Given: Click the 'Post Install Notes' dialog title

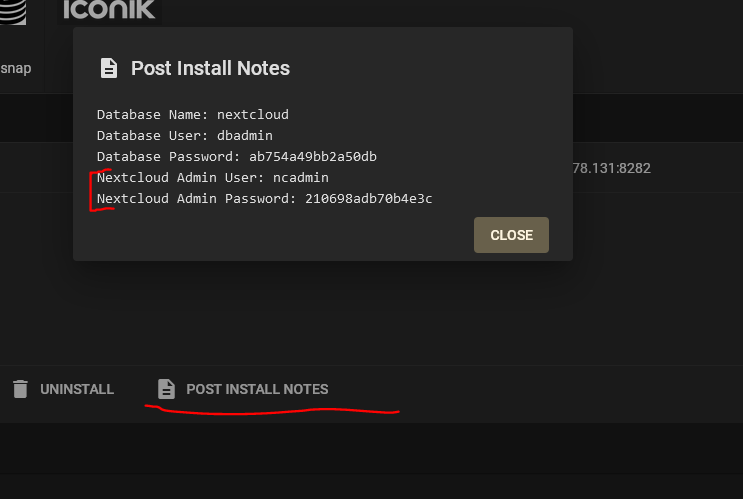Looking at the screenshot, I should click(210, 68).
